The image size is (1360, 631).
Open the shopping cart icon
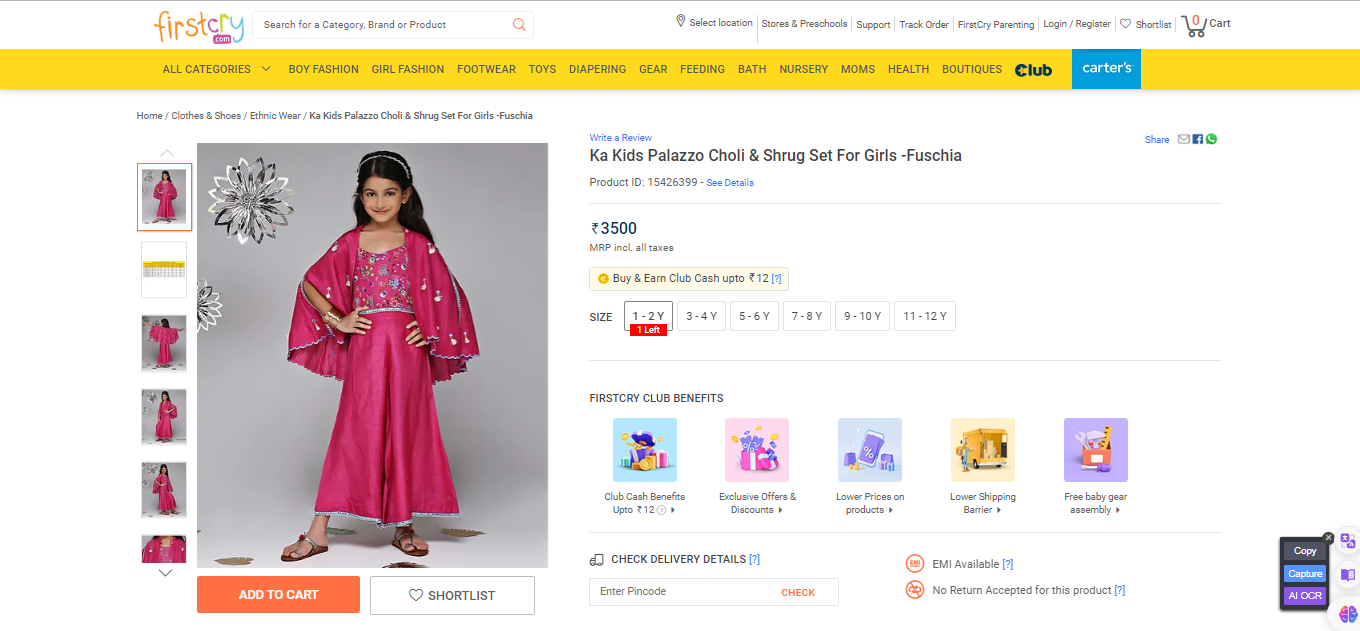pos(1194,25)
